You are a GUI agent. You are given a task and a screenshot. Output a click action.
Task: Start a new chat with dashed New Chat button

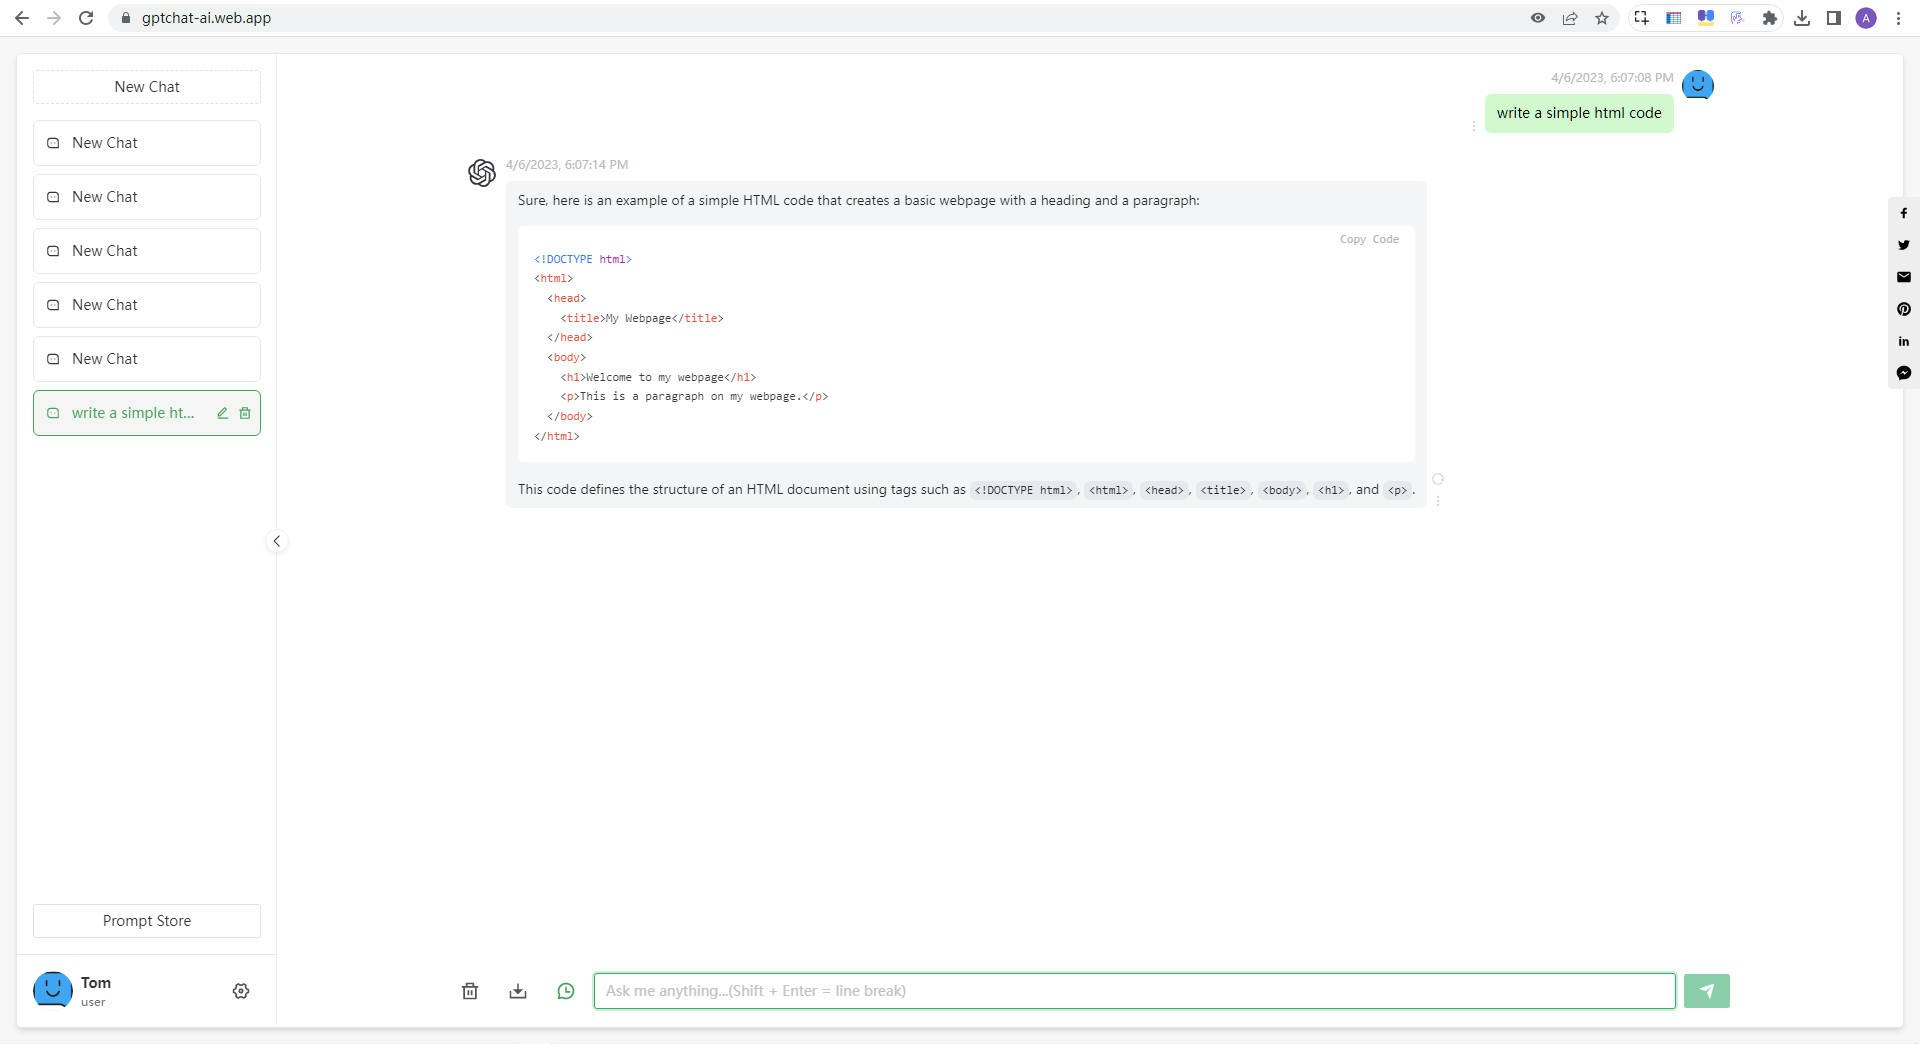tap(147, 87)
